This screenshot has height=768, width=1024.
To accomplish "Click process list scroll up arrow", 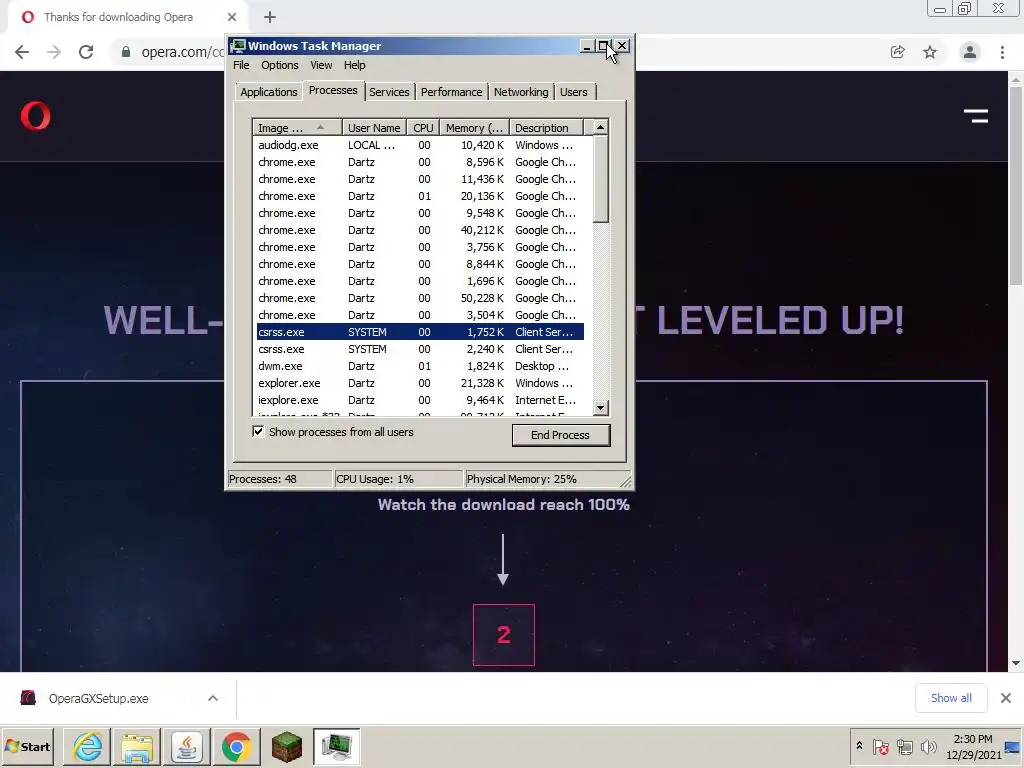I will (601, 127).
